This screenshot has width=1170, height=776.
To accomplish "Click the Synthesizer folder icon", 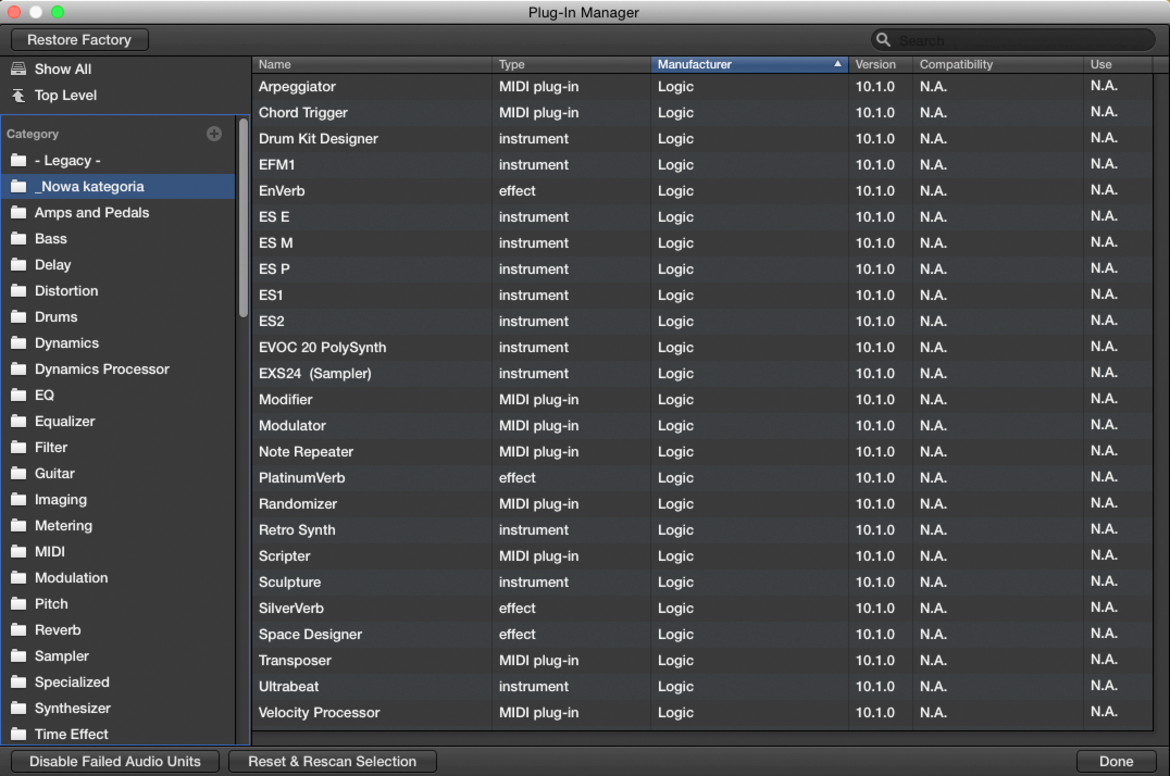I will (x=19, y=709).
